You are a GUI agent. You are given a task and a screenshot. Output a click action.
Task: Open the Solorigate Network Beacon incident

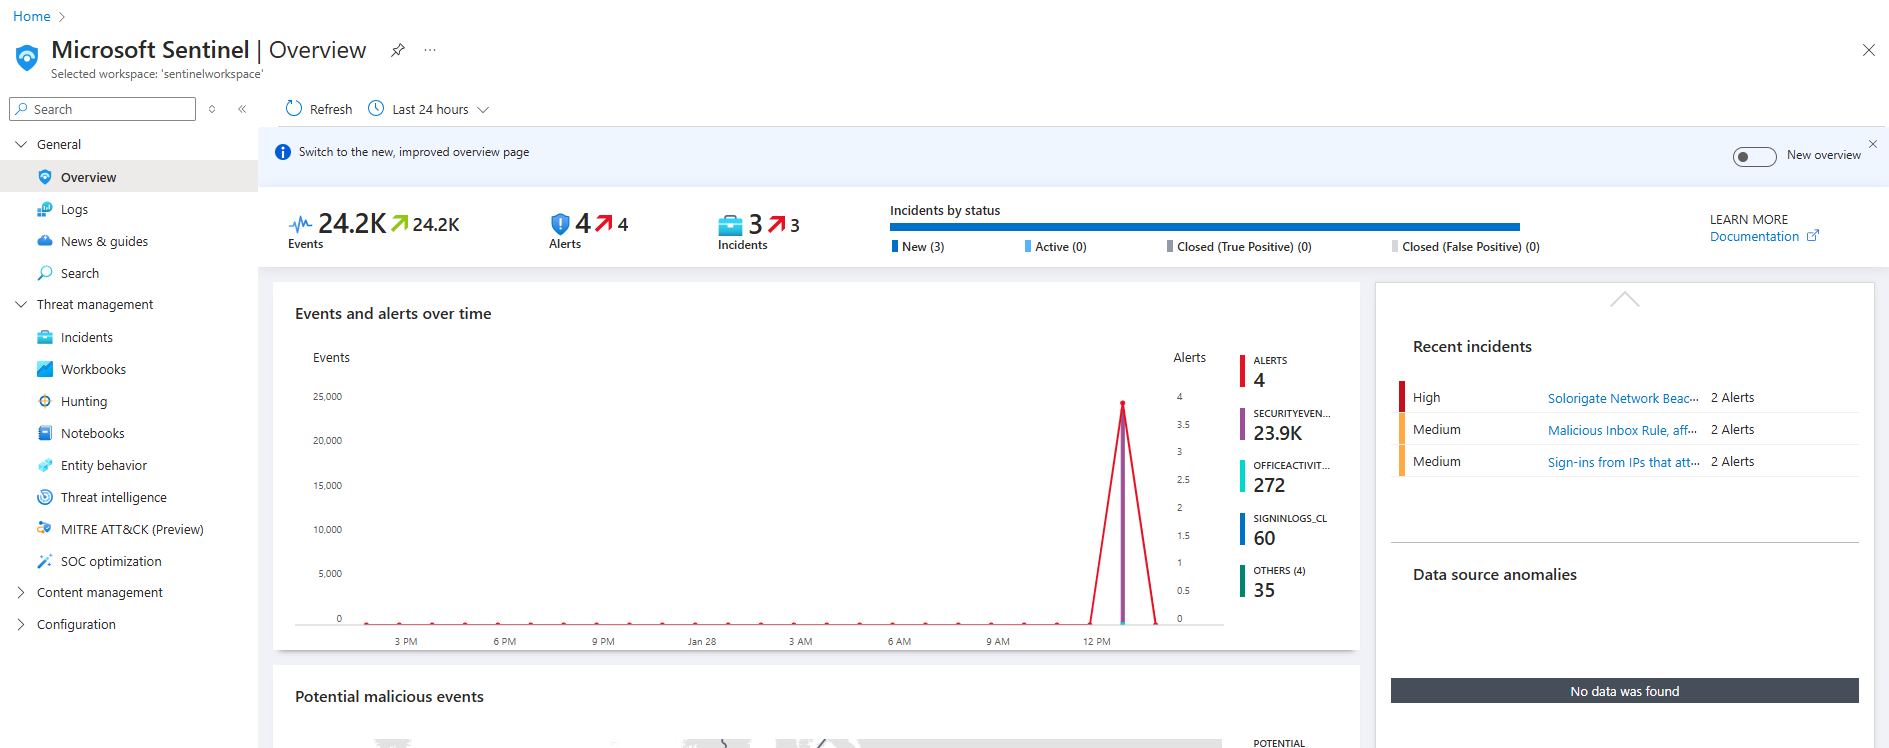(1623, 398)
